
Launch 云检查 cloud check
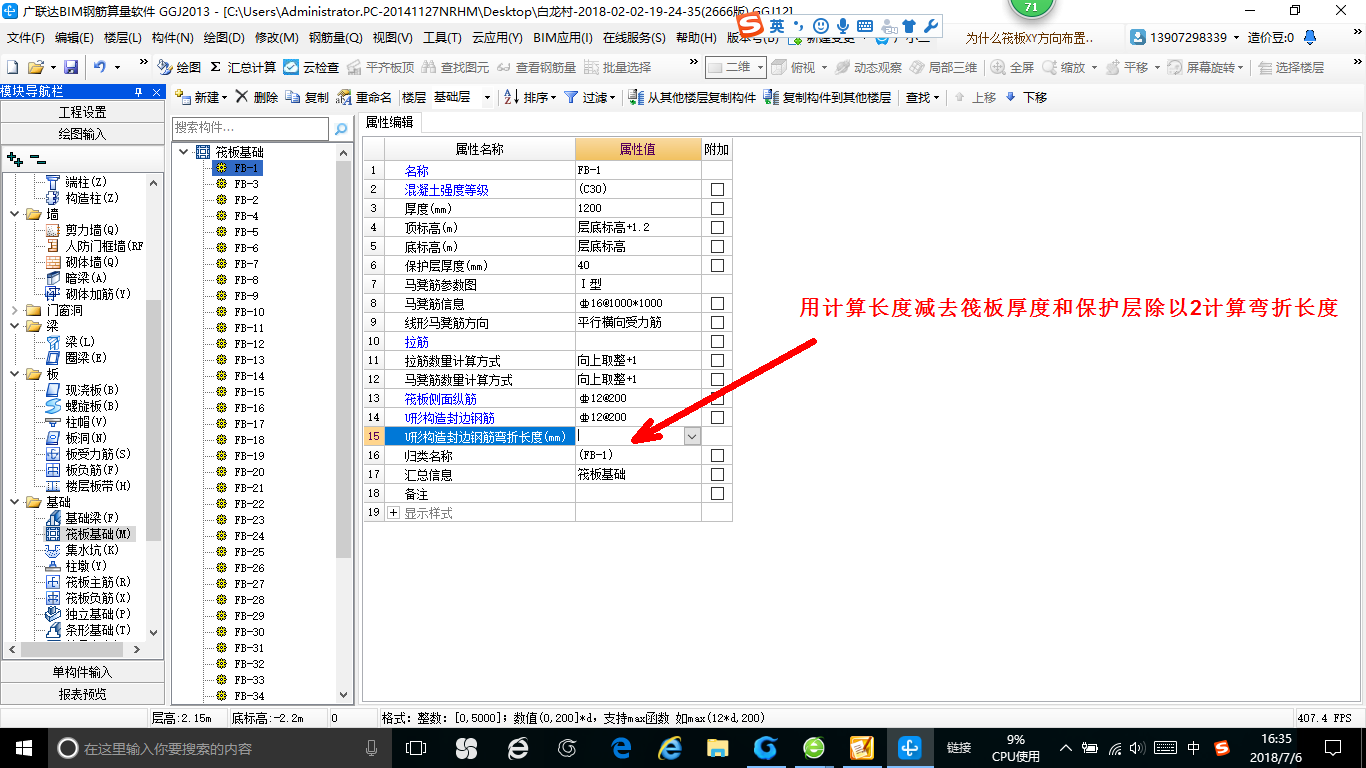(x=311, y=67)
